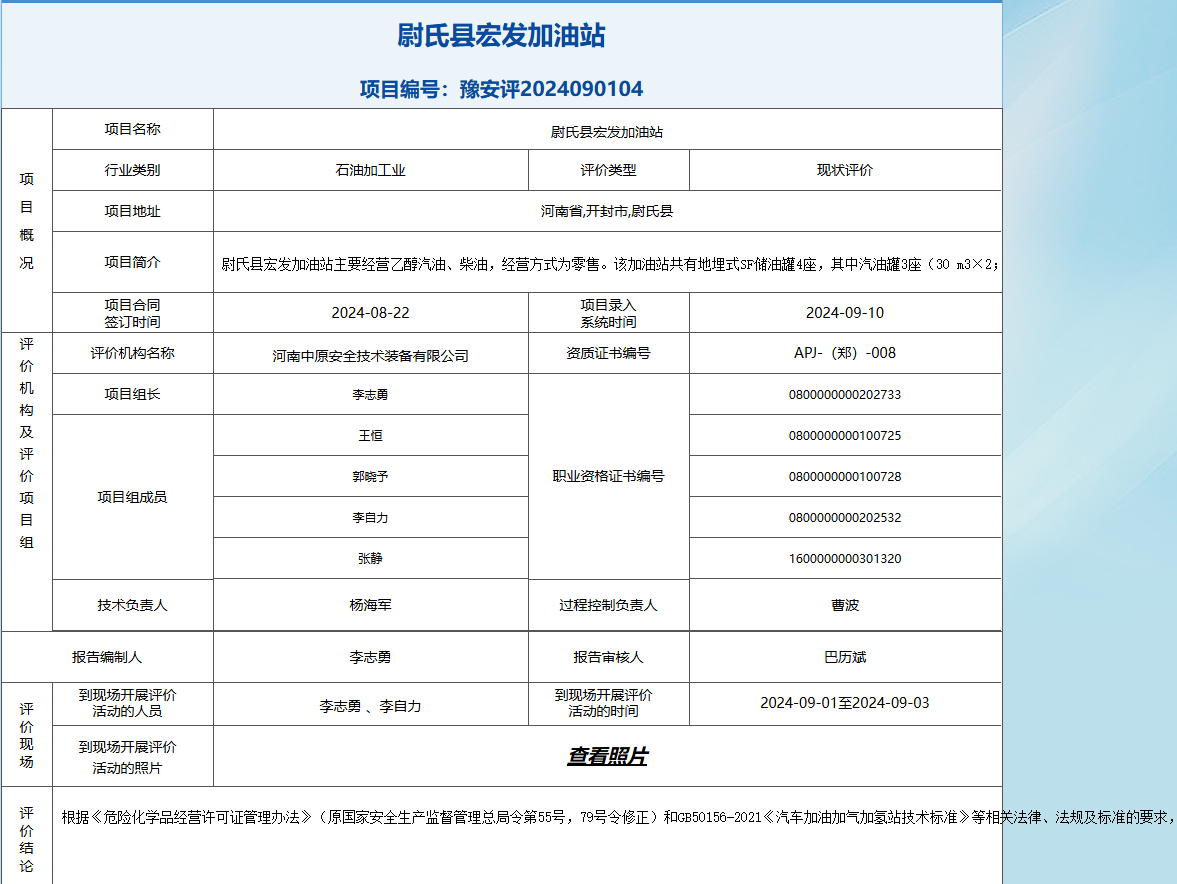This screenshot has width=1177, height=884.
Task: Click the 过程控制负责人 label
Action: (x=608, y=605)
